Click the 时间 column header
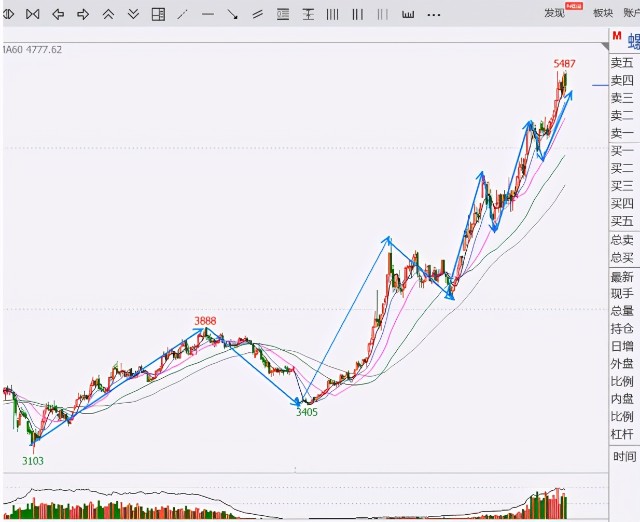This screenshot has width=640, height=522. tap(624, 456)
